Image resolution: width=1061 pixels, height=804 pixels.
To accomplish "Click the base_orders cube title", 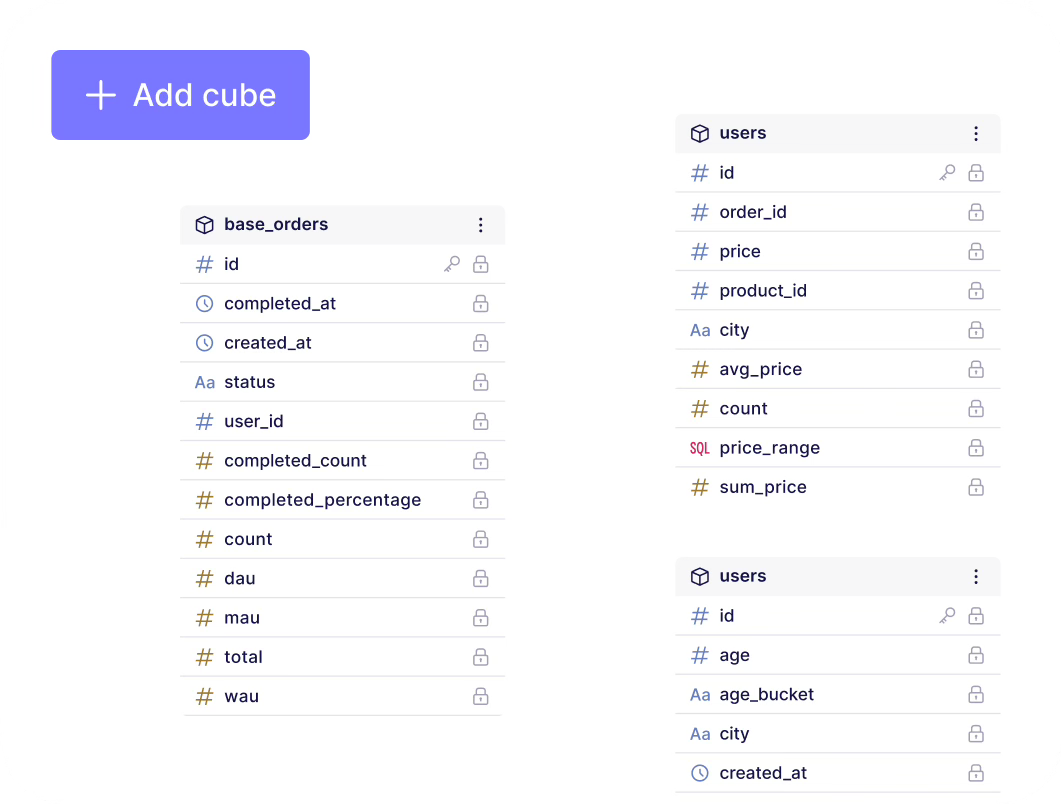I will [276, 225].
